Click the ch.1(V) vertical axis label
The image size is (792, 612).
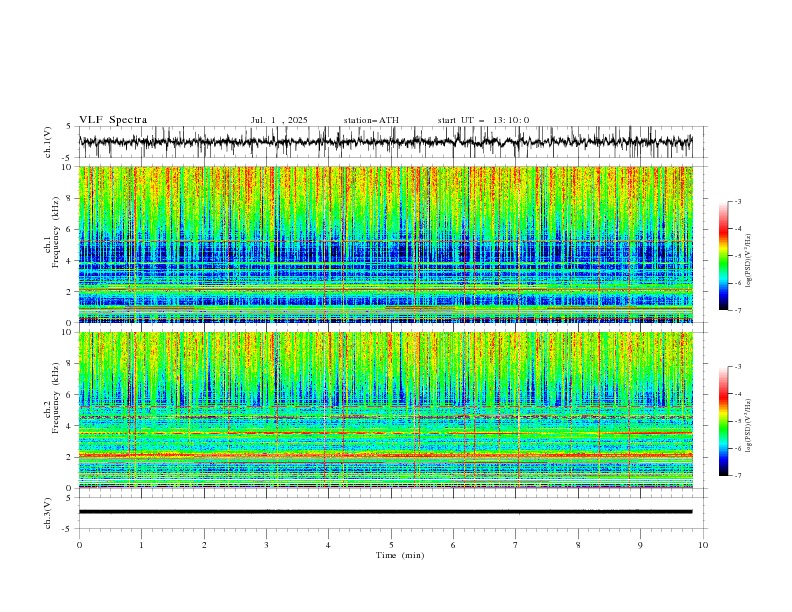[x=48, y=142]
